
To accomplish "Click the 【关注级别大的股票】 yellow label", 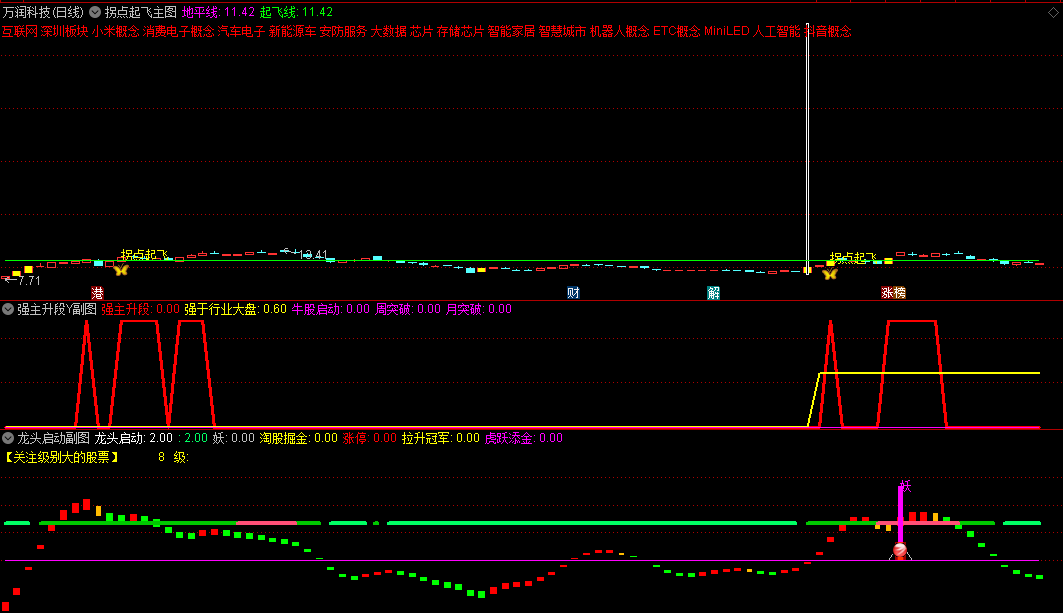I will 62,458.
